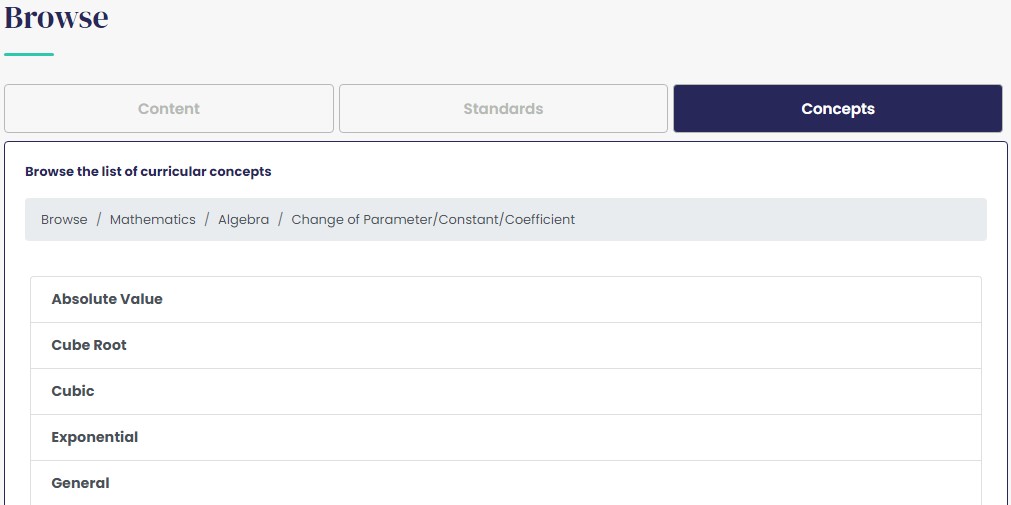The height and width of the screenshot is (505, 1011).
Task: Open the Absolute Value concept
Action: tap(107, 299)
